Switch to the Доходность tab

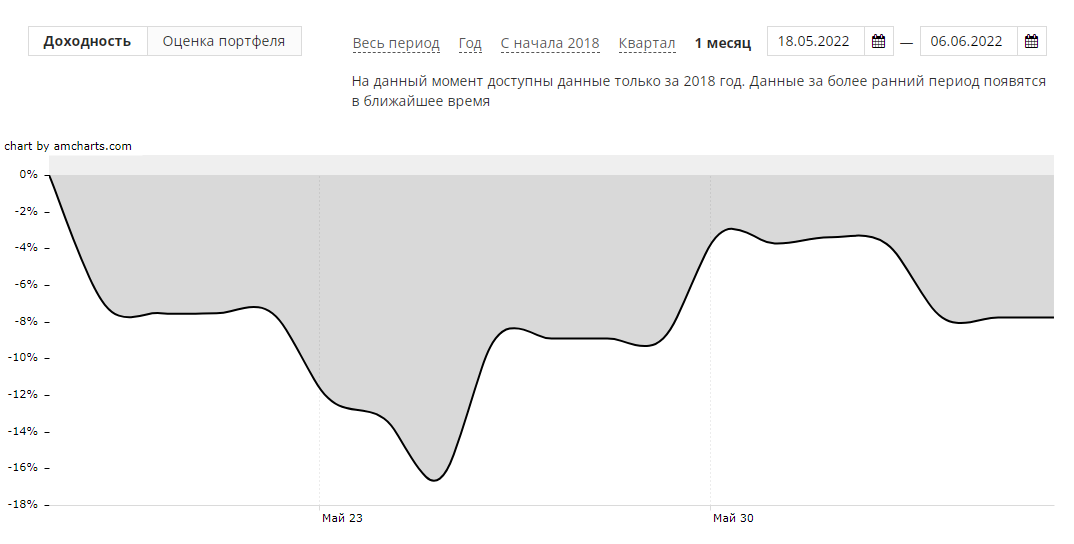tap(87, 41)
